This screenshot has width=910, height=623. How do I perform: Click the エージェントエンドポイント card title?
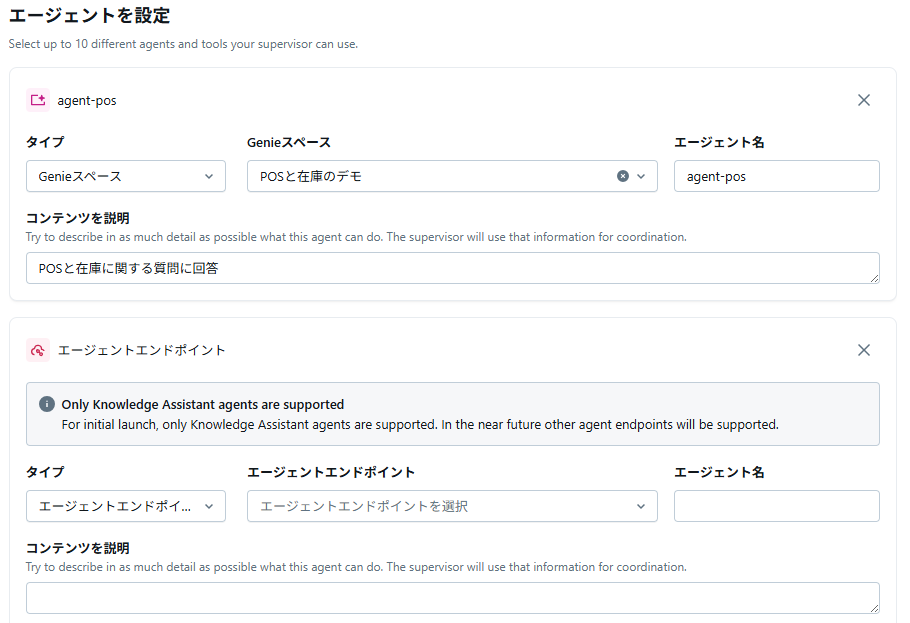[142, 350]
